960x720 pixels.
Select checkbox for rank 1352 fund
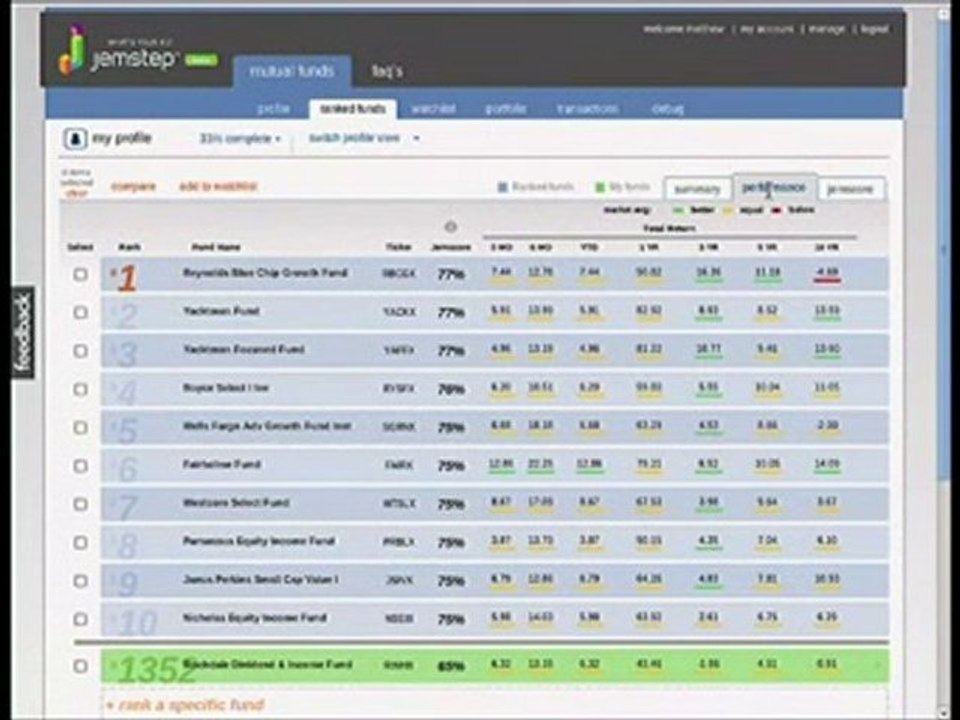[x=80, y=666]
